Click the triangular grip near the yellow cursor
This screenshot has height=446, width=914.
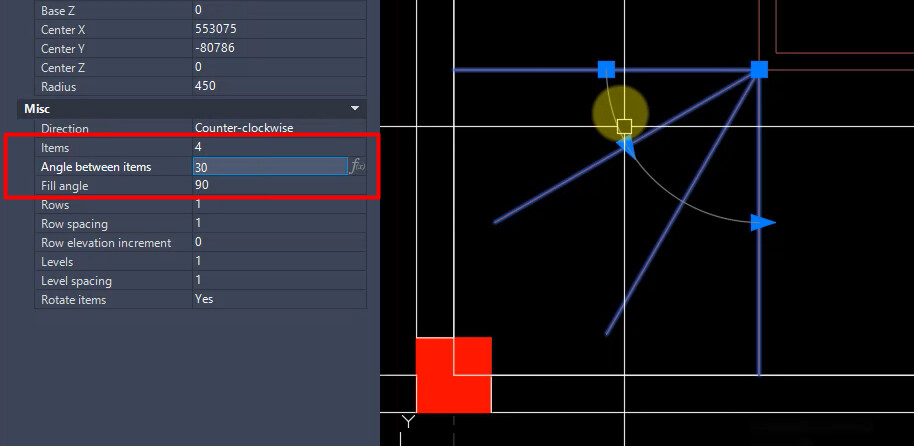tap(625, 146)
